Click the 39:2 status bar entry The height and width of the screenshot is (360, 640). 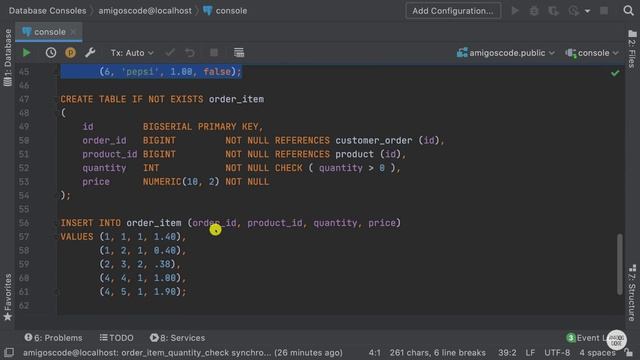(507, 353)
